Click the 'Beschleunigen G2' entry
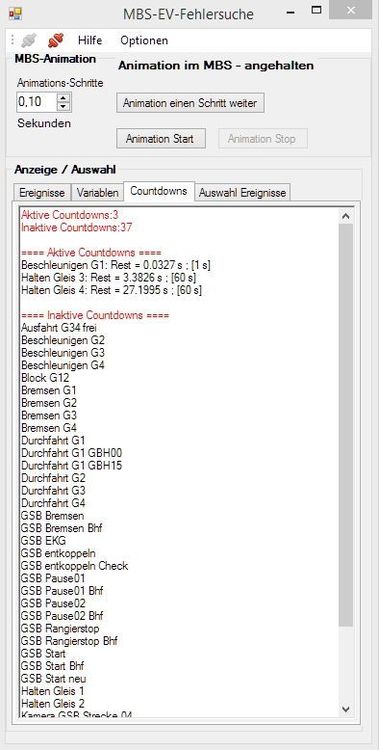The image size is (379, 750). [63, 341]
